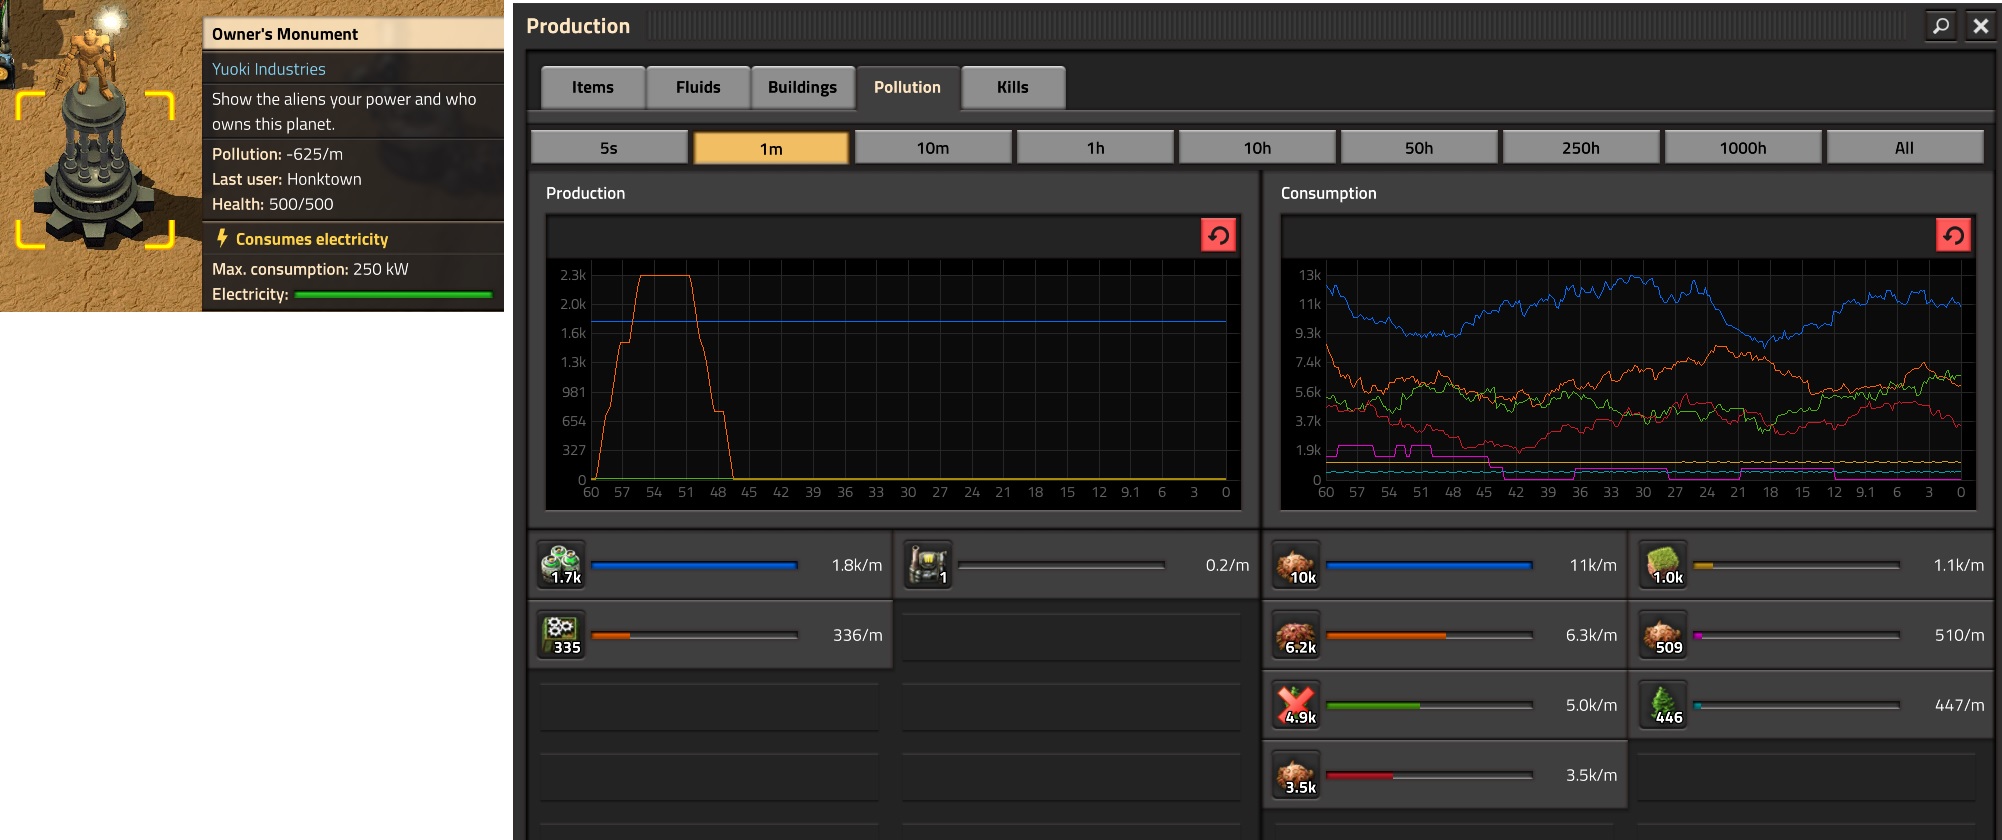Click the red-X tree icon labeled 4.9k
This screenshot has height=840, width=2002.
point(1297,705)
